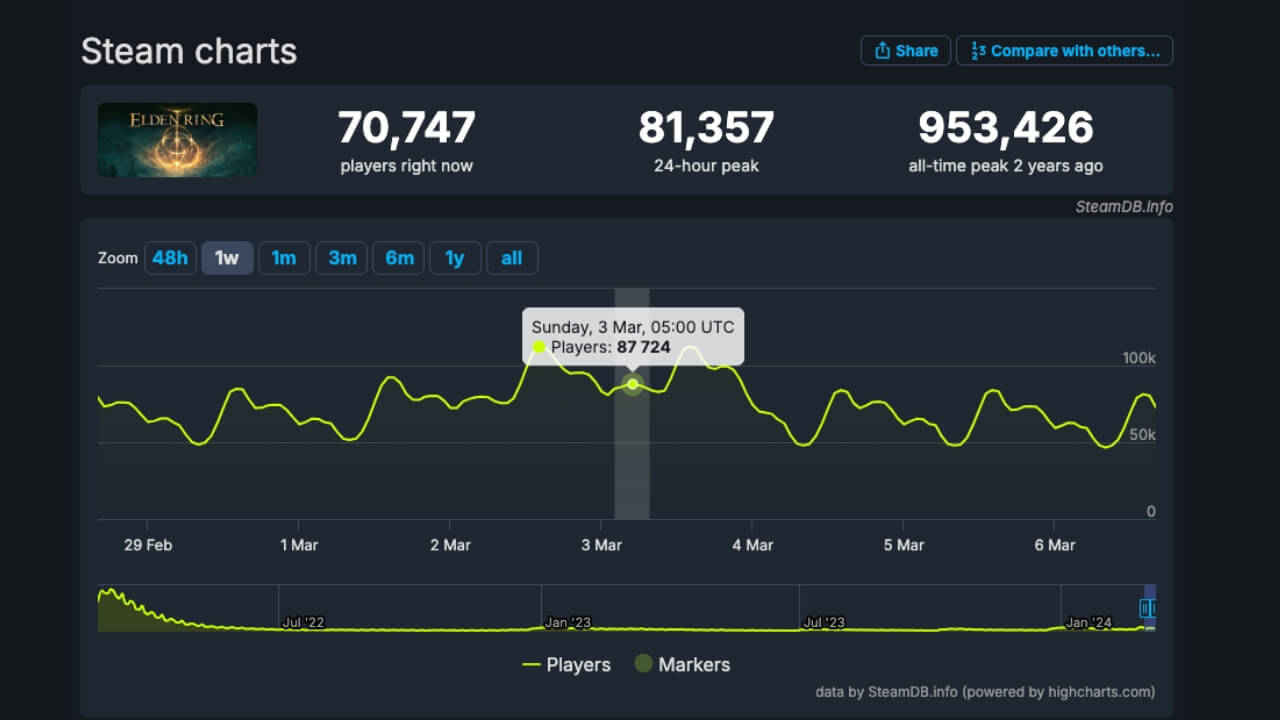Click the numbered-list icon before Compare with others

[977, 50]
